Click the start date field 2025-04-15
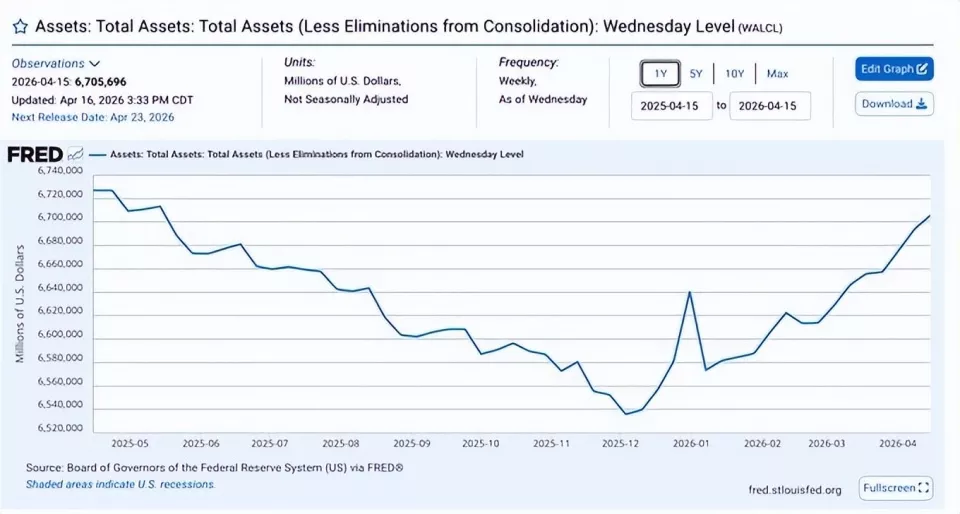This screenshot has width=960, height=514. coord(671,105)
